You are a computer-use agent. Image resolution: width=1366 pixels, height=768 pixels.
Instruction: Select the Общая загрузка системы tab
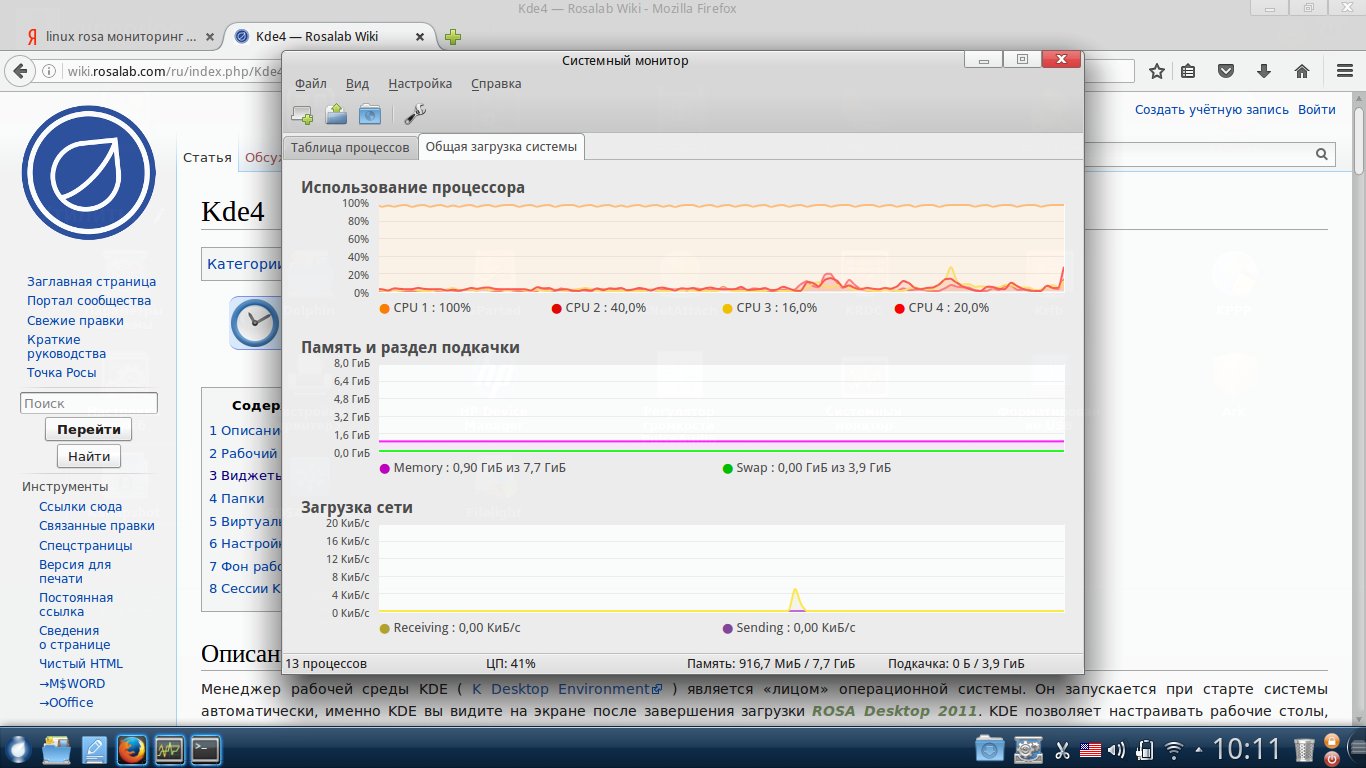tap(501, 147)
